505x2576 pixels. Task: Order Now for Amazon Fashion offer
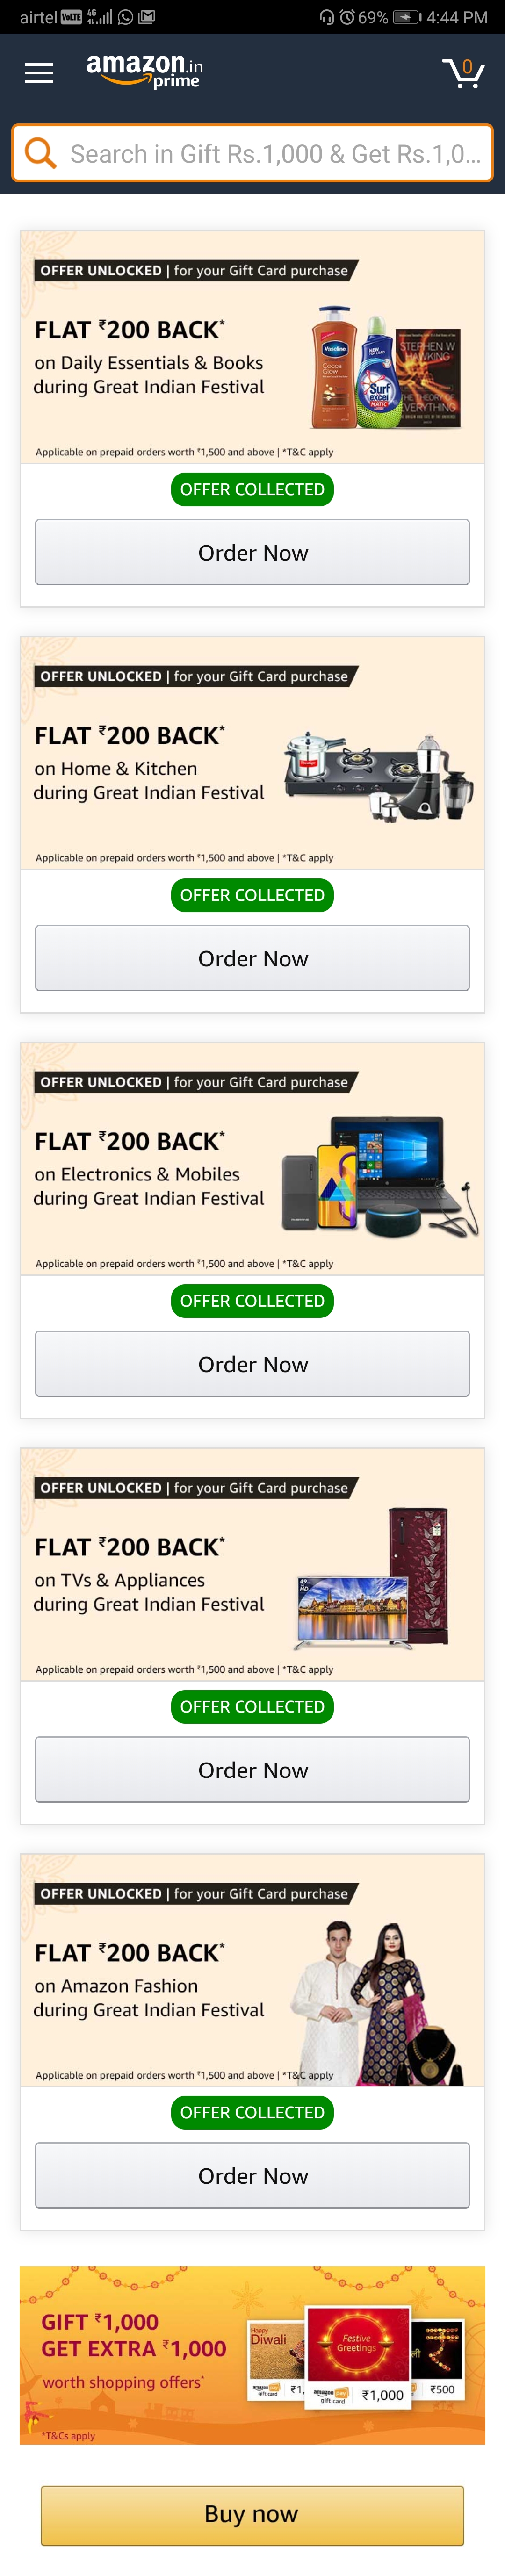(x=252, y=2176)
